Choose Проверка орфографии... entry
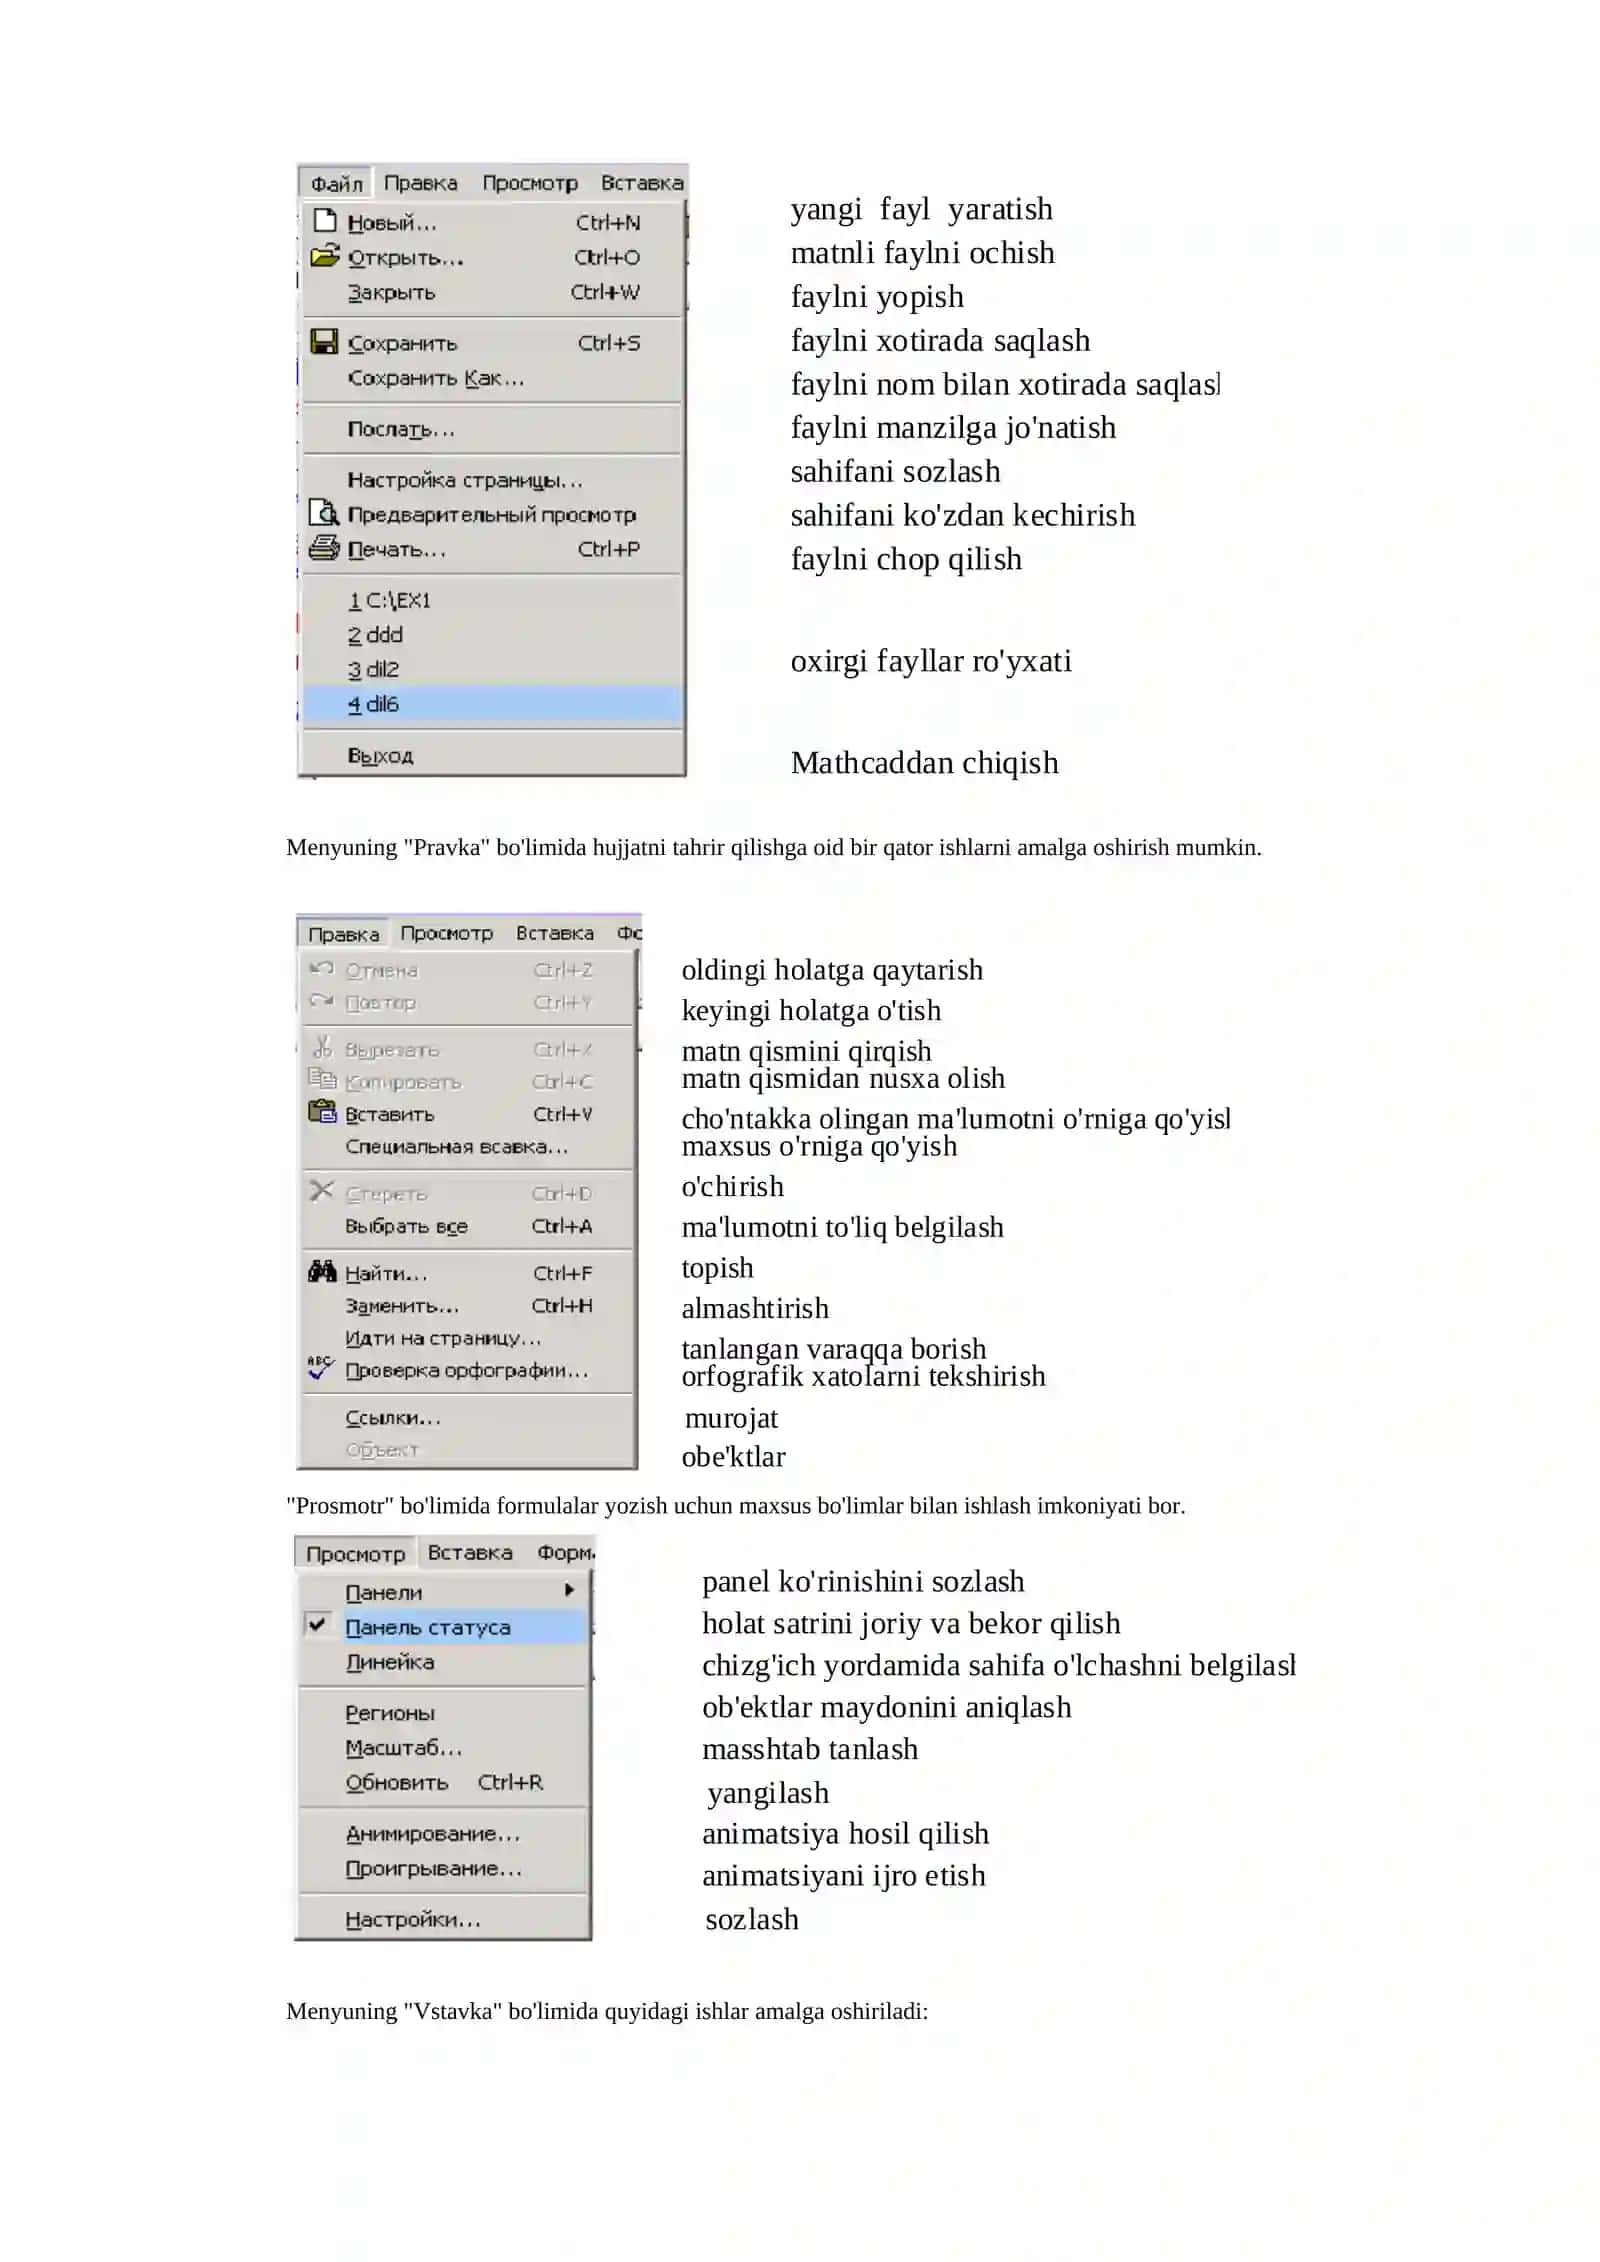1600x2262 pixels. (x=467, y=1370)
